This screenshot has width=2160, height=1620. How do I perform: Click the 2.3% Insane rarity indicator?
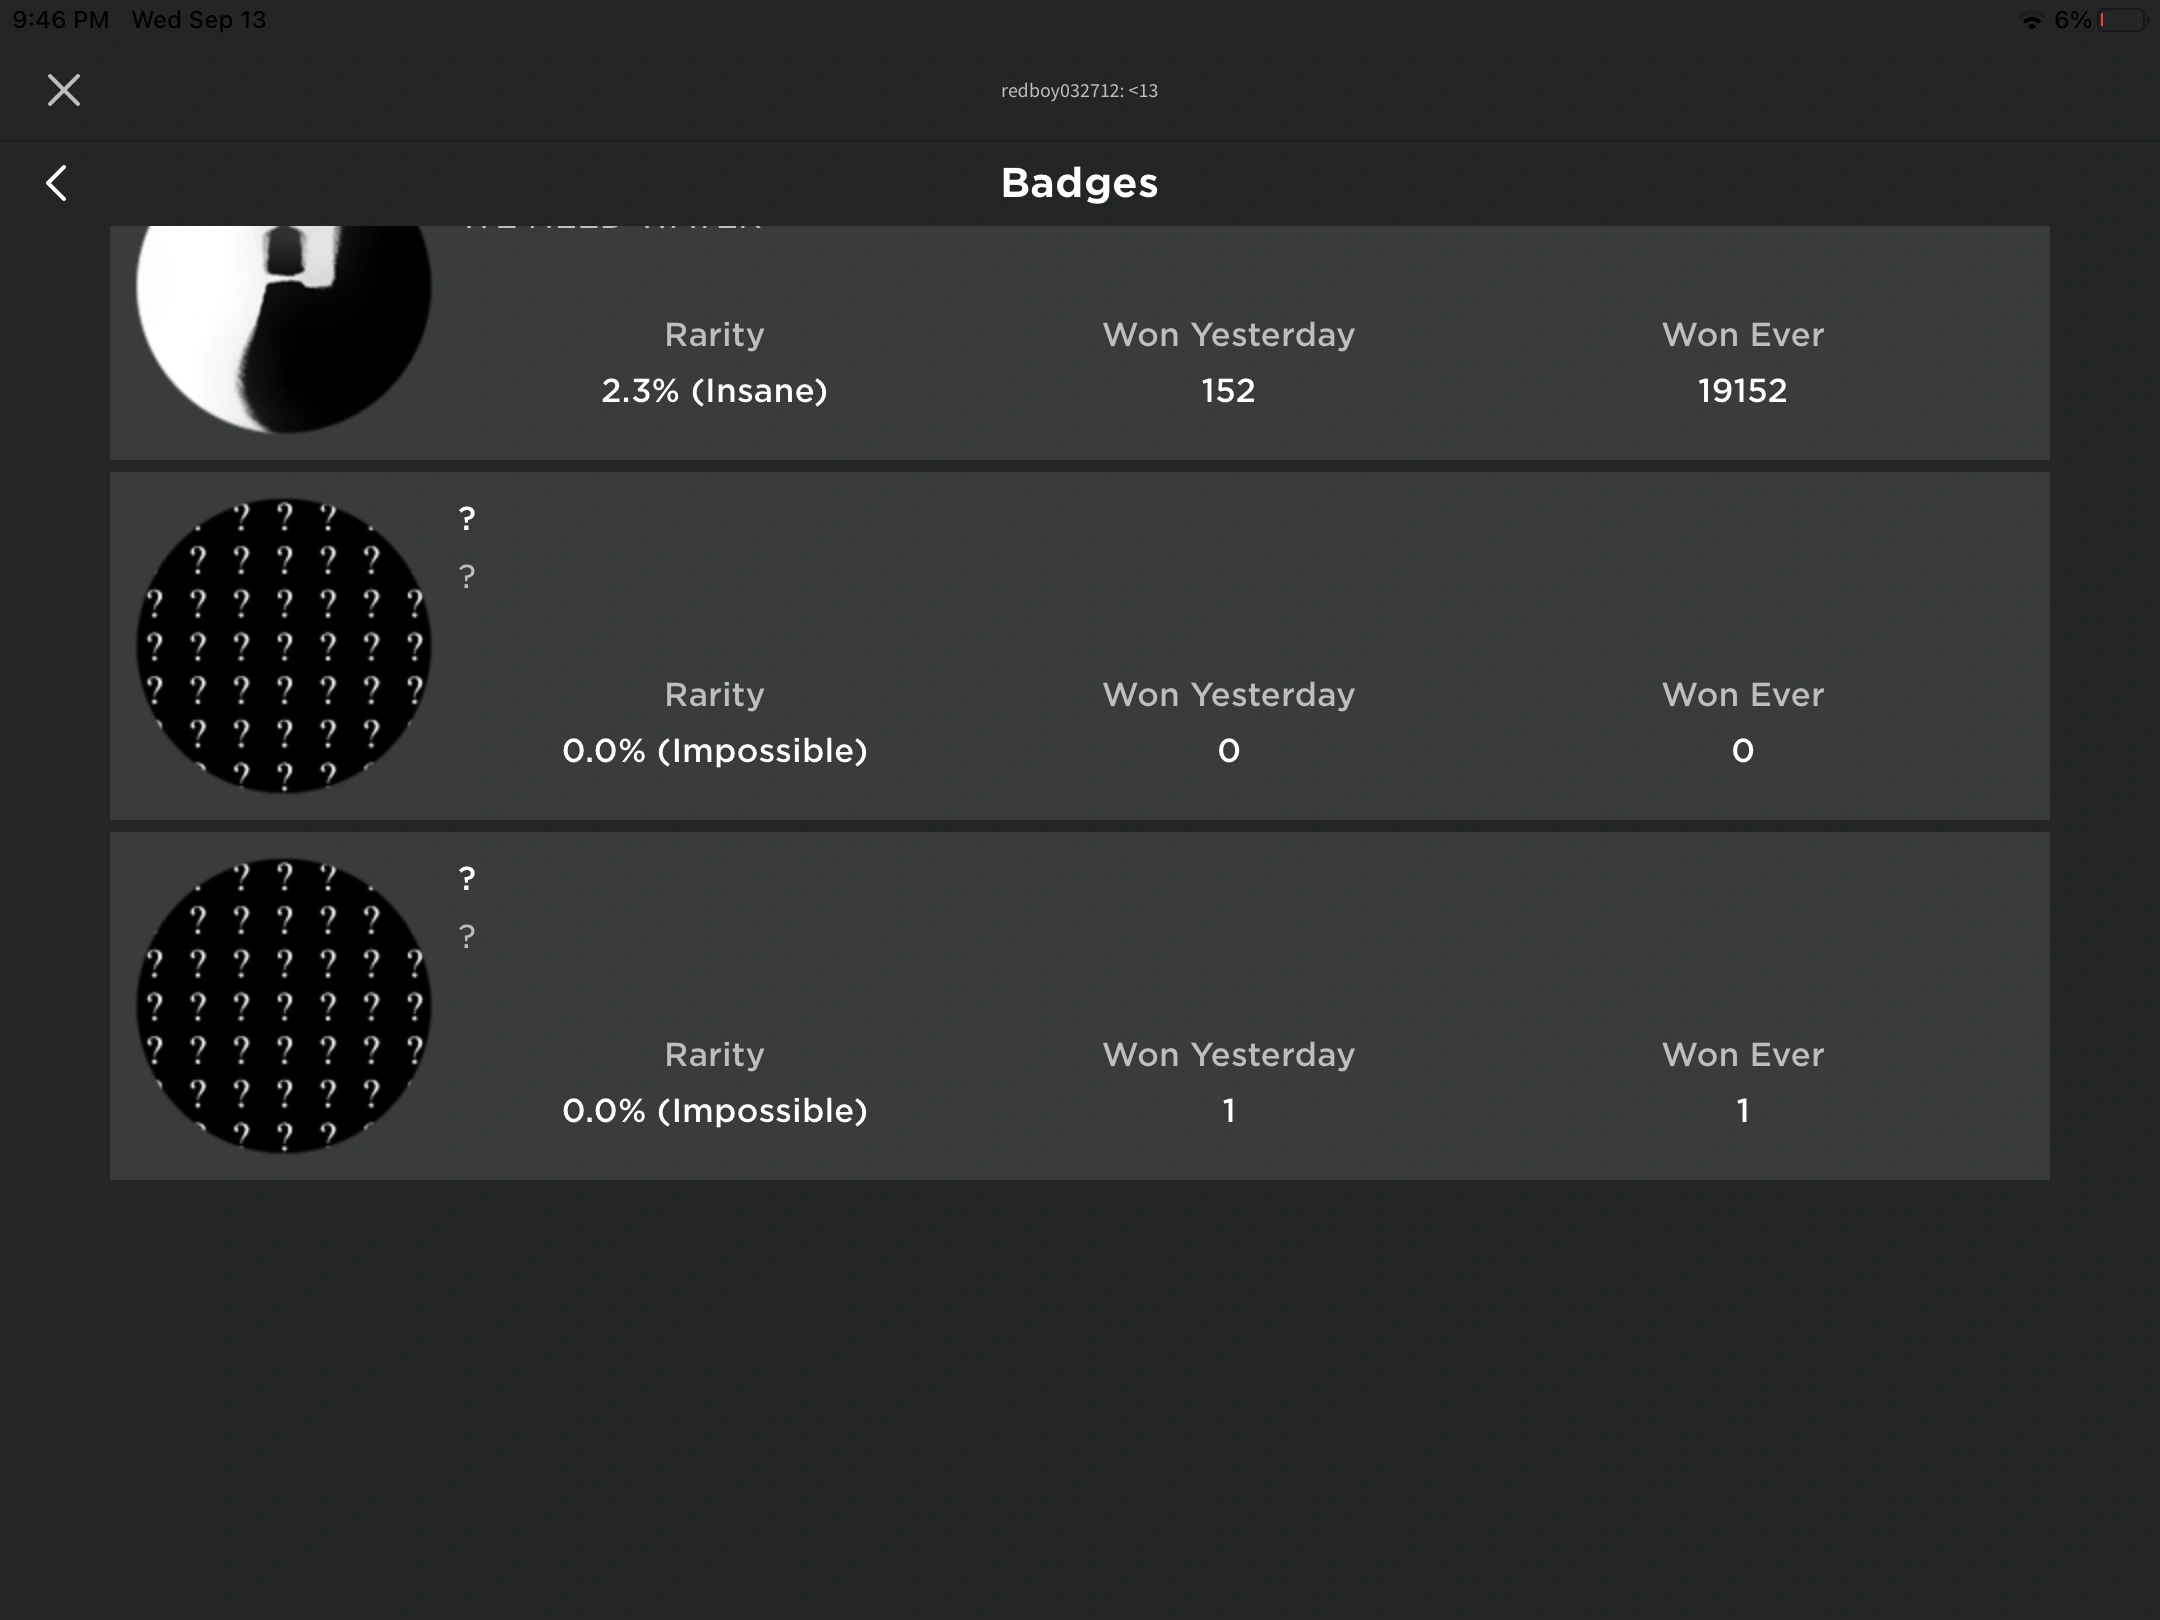[713, 390]
